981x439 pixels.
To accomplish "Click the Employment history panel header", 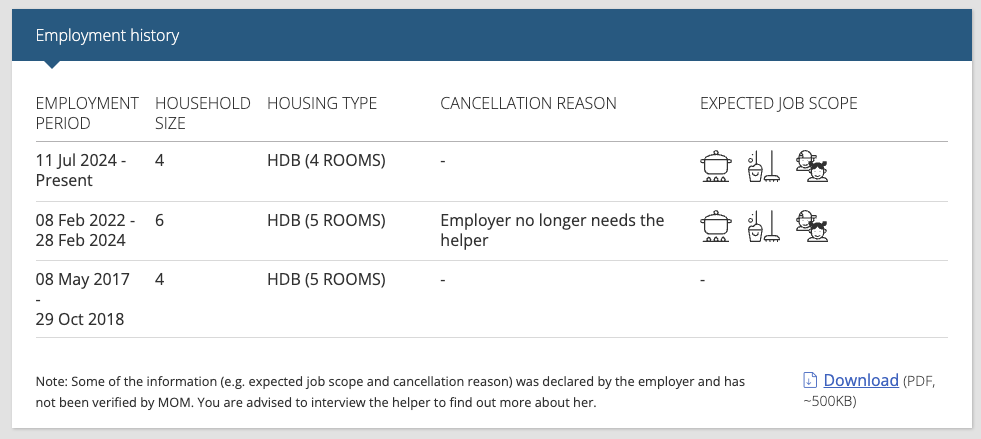I will click(x=492, y=35).
